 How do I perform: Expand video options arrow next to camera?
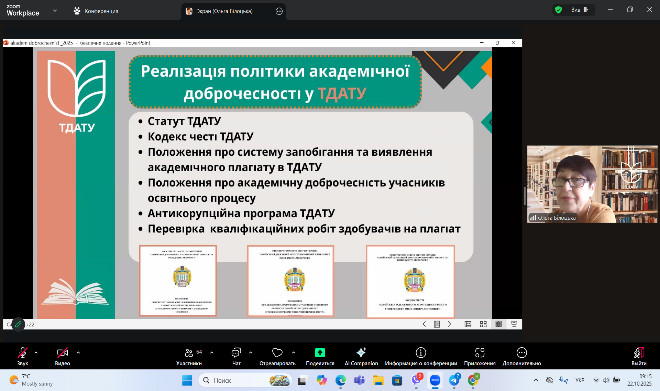pos(78,353)
